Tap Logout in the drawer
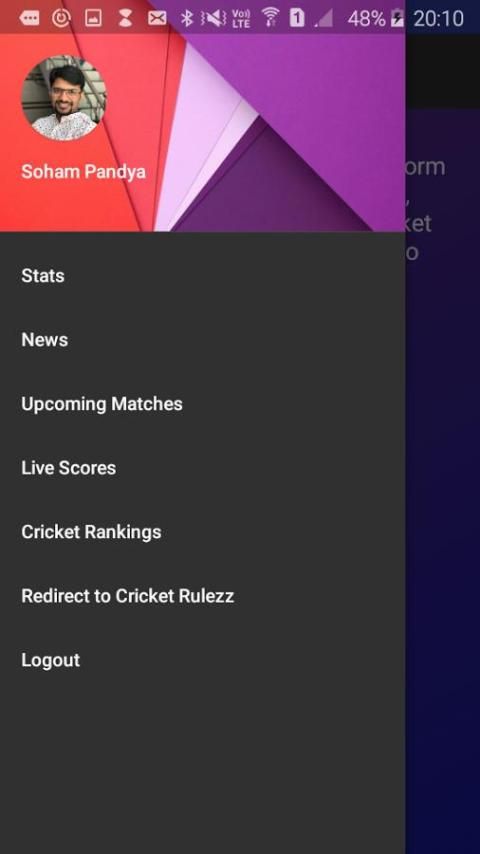The height and width of the screenshot is (854, 480). pyautogui.click(x=202, y=660)
